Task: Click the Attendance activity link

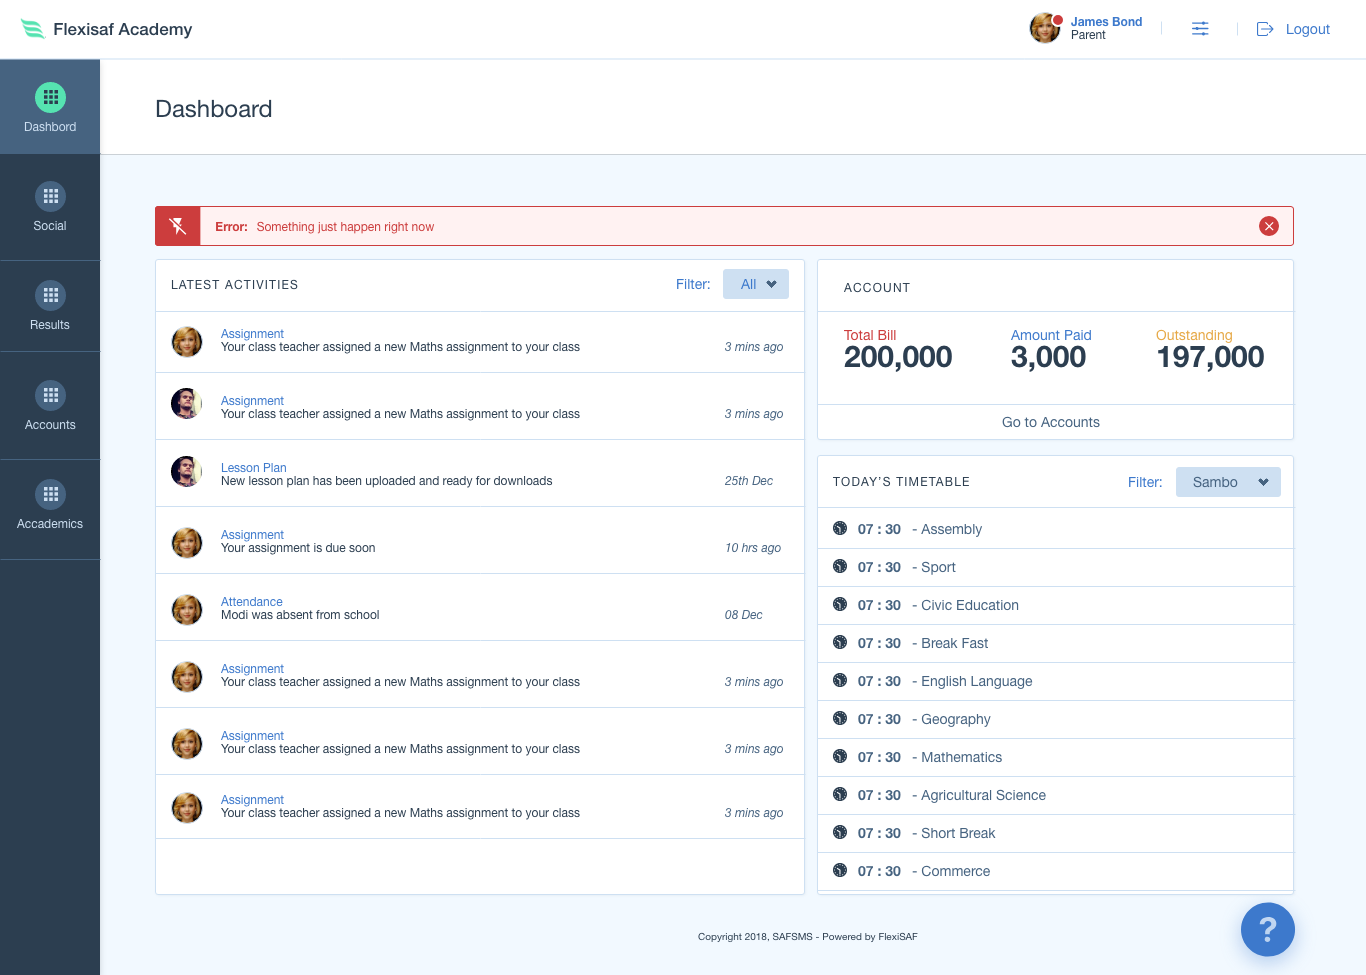Action: tap(252, 602)
